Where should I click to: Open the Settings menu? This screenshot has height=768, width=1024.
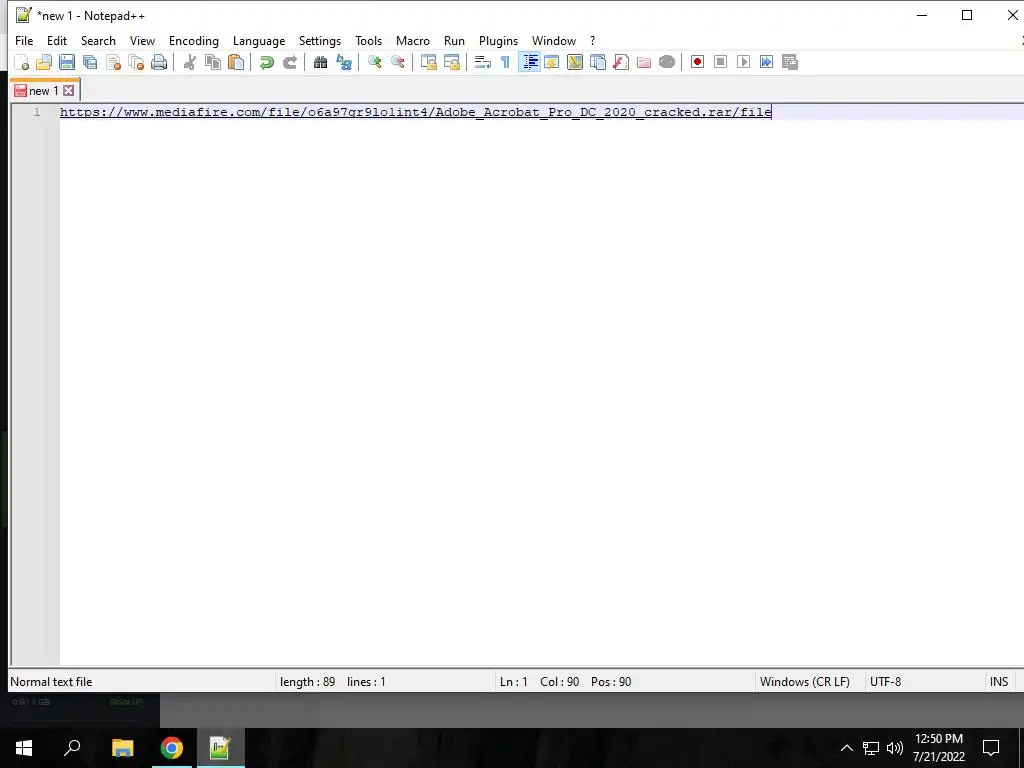319,40
